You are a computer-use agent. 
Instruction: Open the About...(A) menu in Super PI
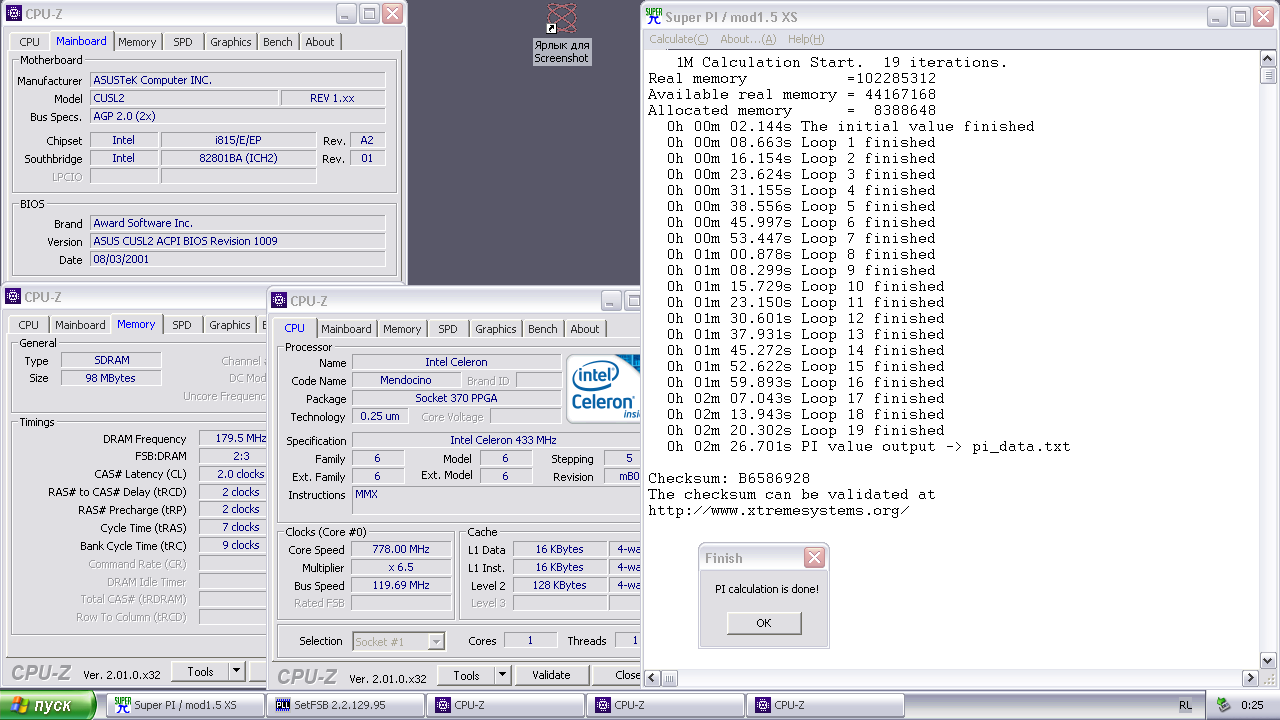point(748,39)
